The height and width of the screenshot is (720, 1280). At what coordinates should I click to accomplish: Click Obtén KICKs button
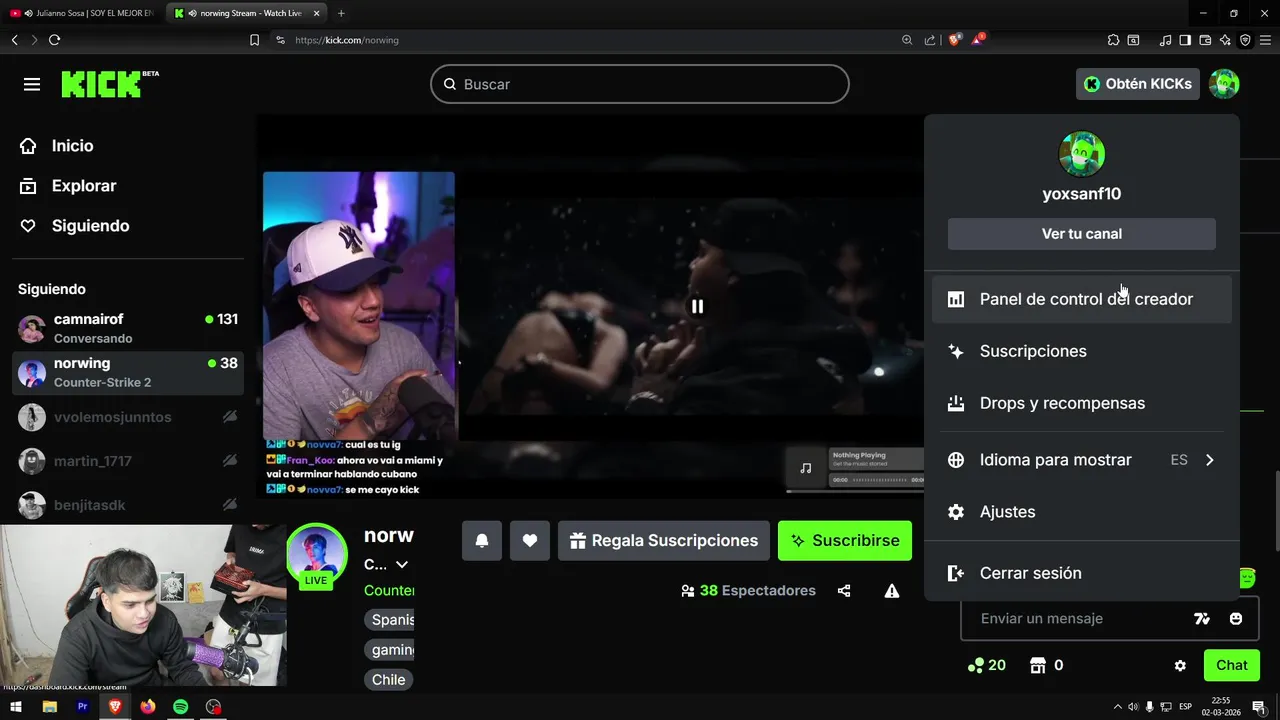[x=1138, y=84]
